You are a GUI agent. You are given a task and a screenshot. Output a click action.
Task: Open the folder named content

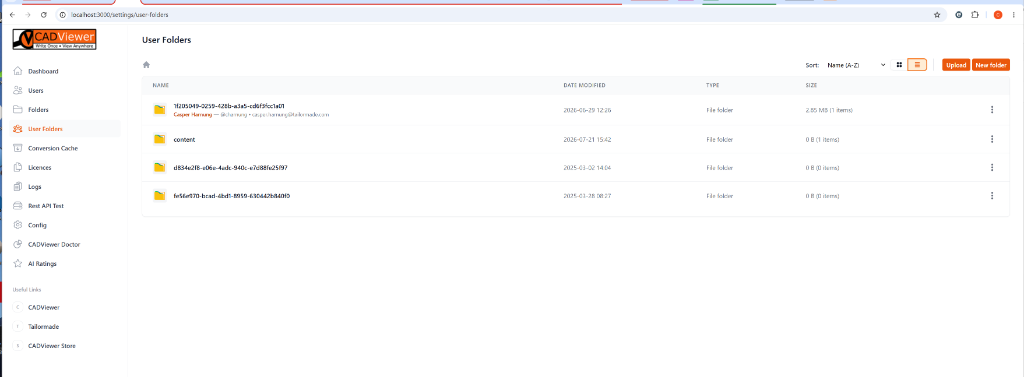[184, 139]
